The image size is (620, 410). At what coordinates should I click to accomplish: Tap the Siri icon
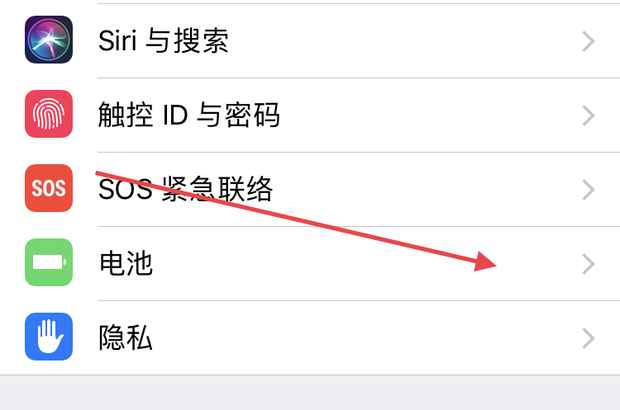click(49, 40)
